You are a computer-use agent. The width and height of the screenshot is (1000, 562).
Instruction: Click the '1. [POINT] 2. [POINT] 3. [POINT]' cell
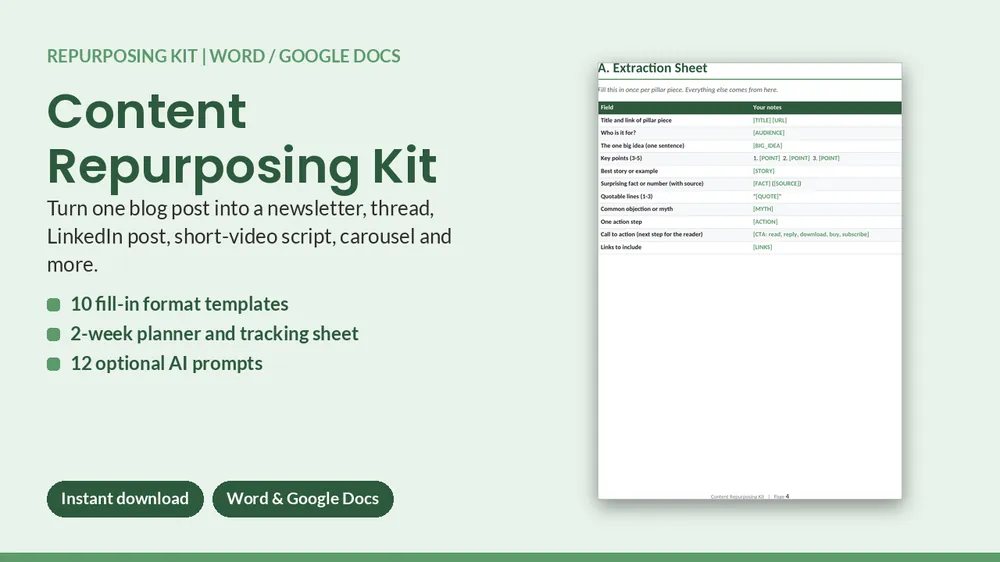point(796,158)
